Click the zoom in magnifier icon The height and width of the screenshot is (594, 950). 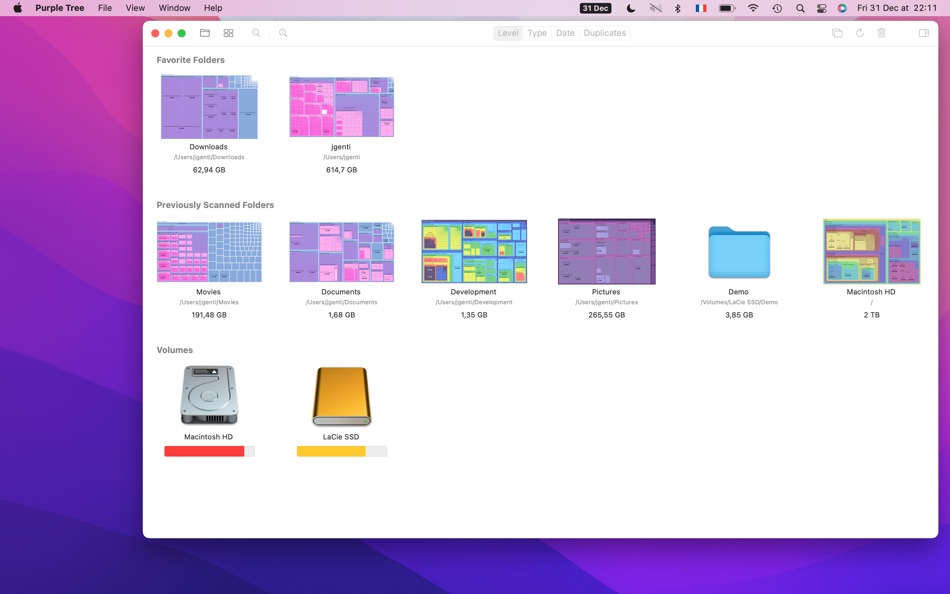(283, 33)
